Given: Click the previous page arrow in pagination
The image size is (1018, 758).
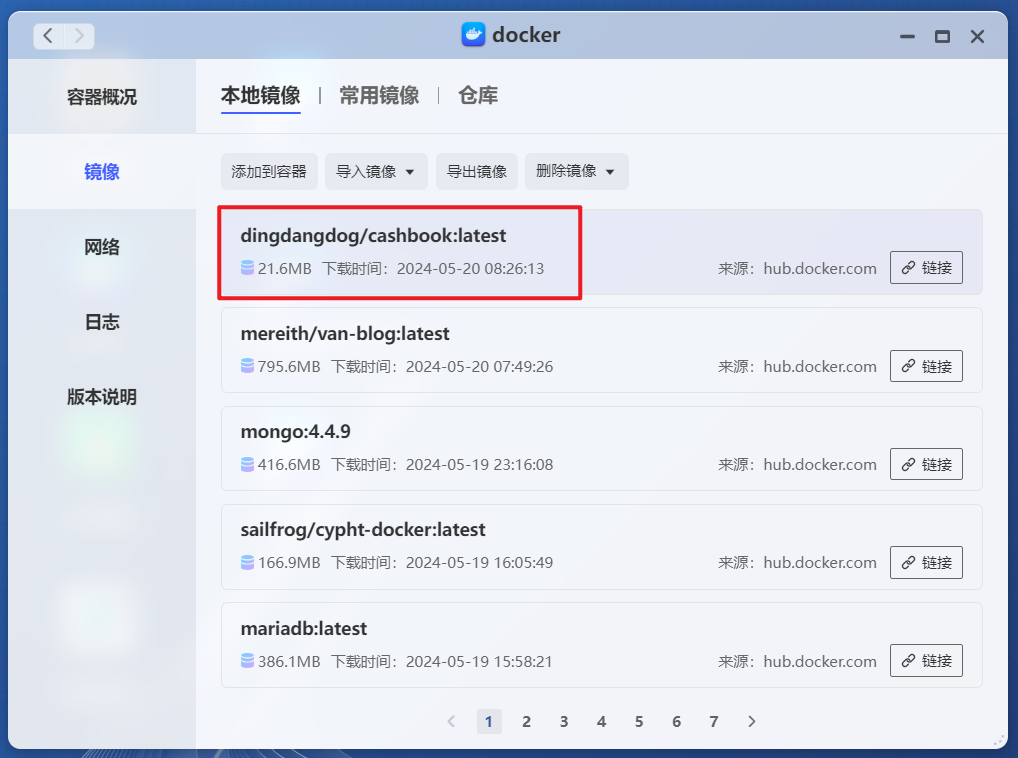Looking at the screenshot, I should point(451,722).
